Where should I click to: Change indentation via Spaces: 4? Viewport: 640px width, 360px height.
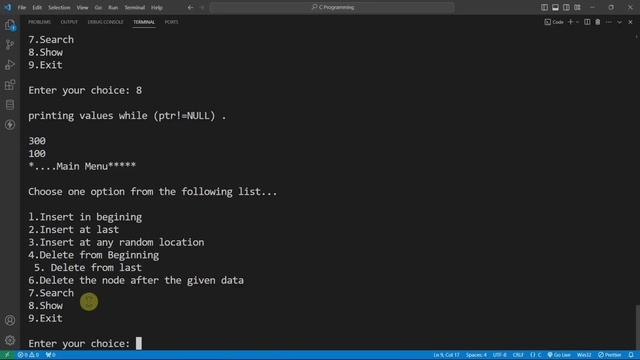476,355
